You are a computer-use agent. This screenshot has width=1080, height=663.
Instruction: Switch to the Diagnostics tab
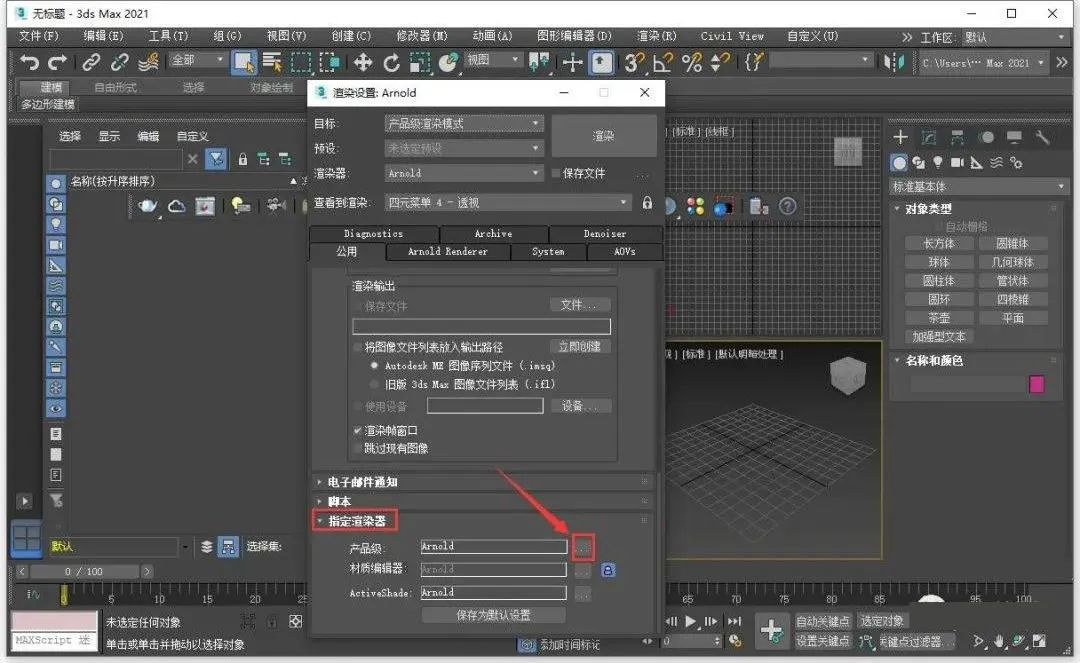(373, 234)
